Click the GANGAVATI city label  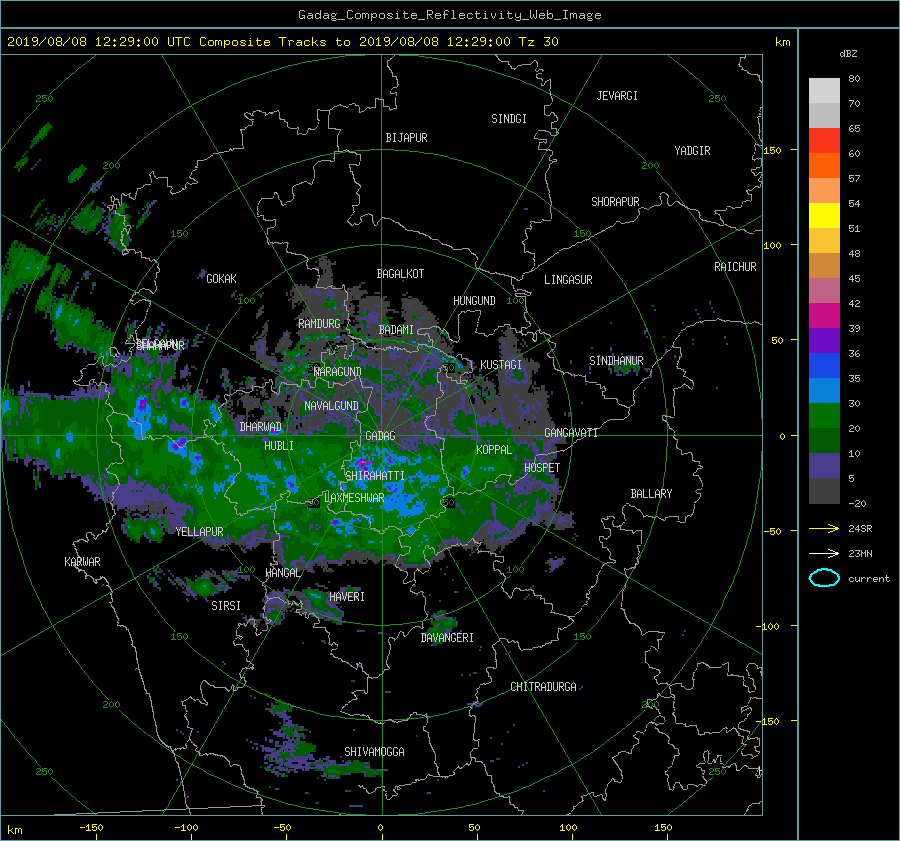[x=571, y=433]
